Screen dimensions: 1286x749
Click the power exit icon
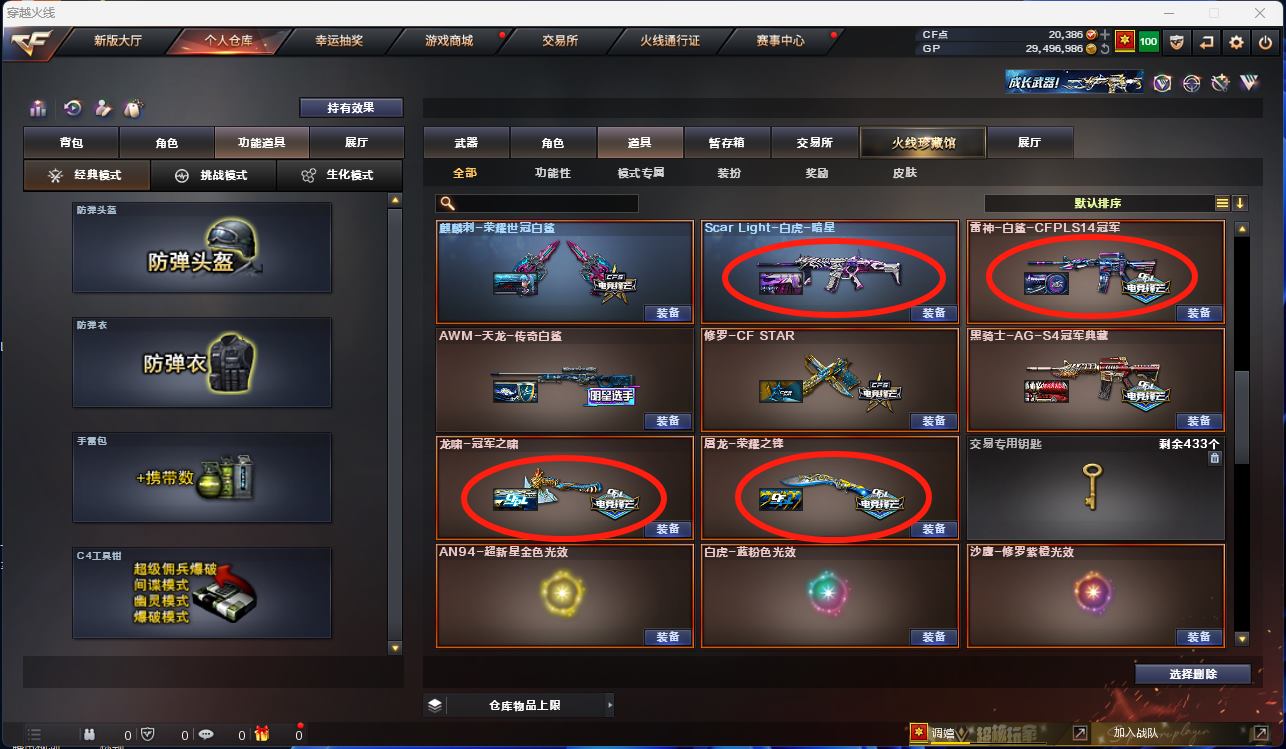point(1265,42)
